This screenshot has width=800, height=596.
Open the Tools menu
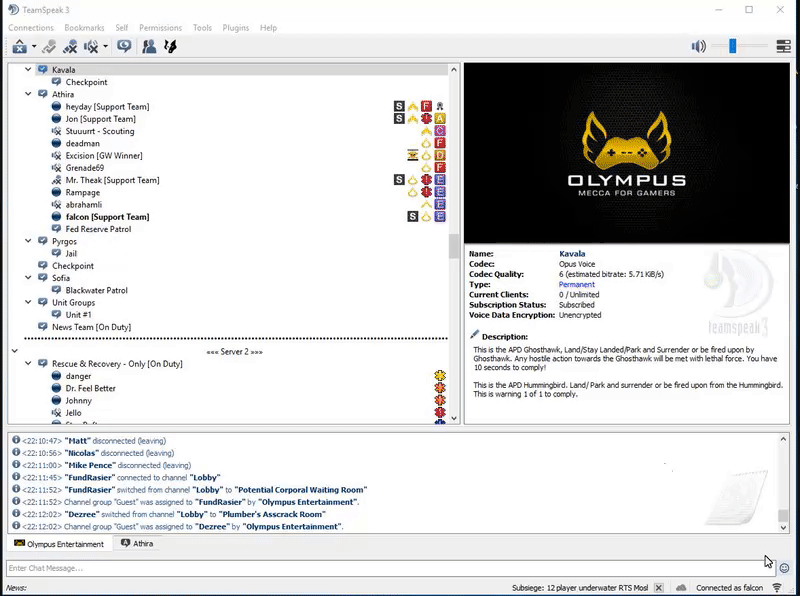[202, 28]
